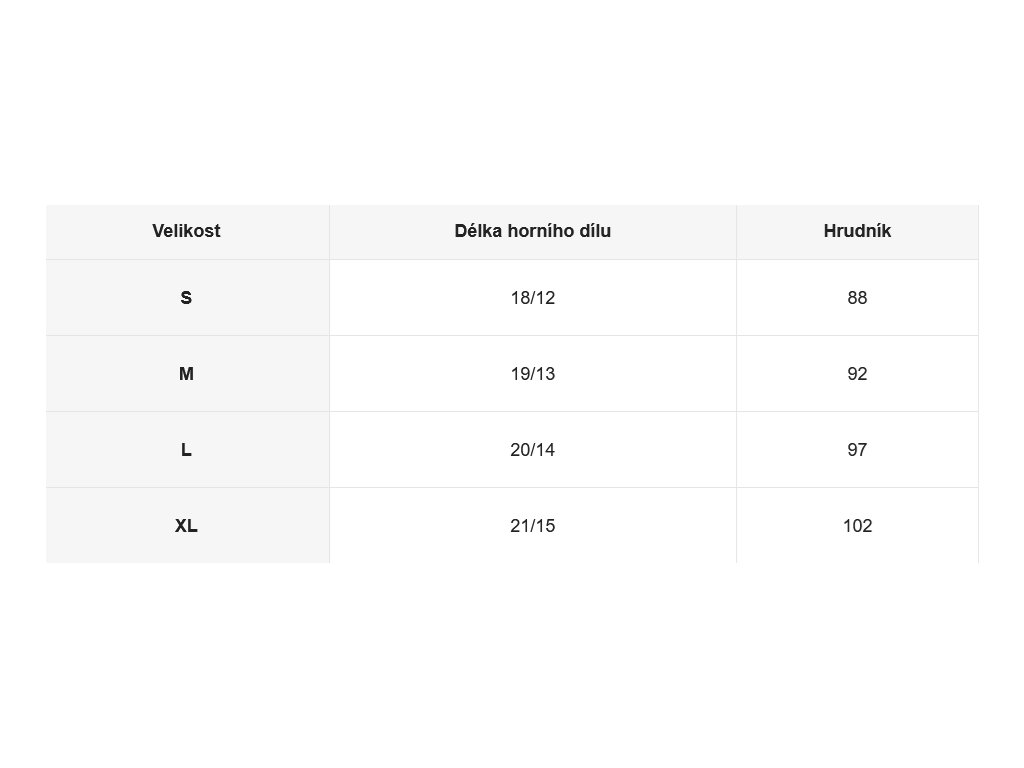This screenshot has width=1024, height=768.
Task: Click the Délka horního dílu header
Action: tap(532, 231)
